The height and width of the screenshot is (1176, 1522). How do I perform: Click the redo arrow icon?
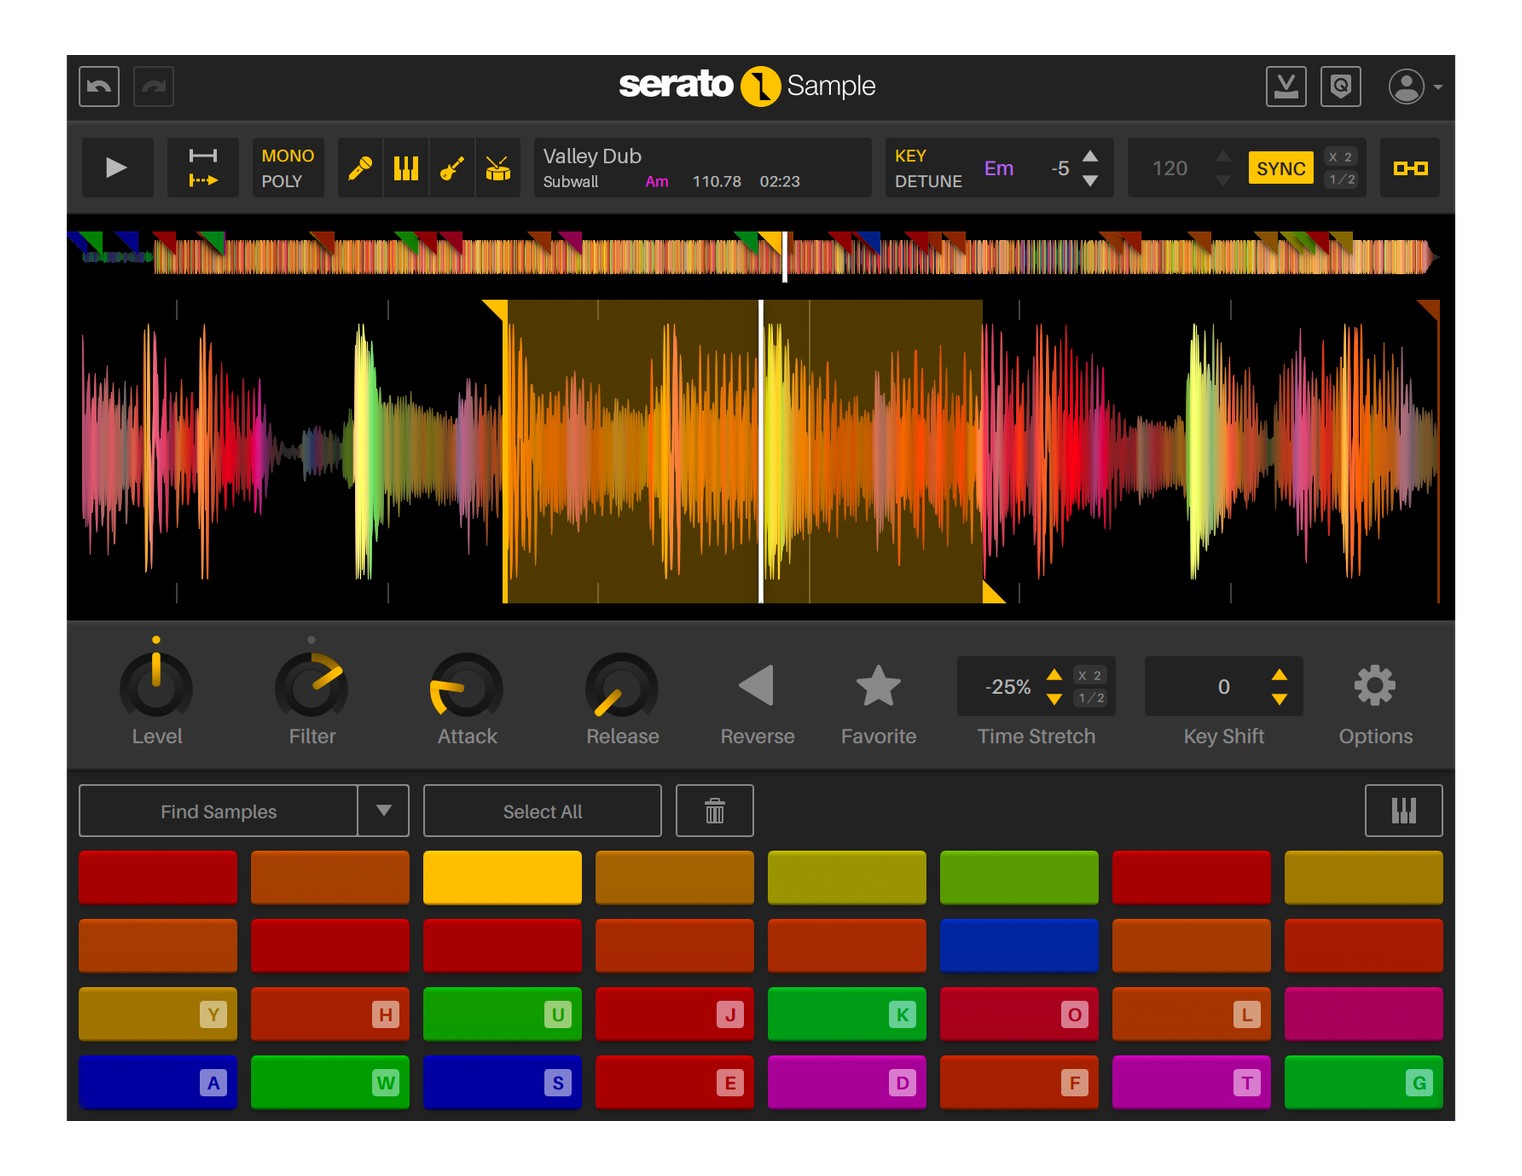[x=154, y=87]
